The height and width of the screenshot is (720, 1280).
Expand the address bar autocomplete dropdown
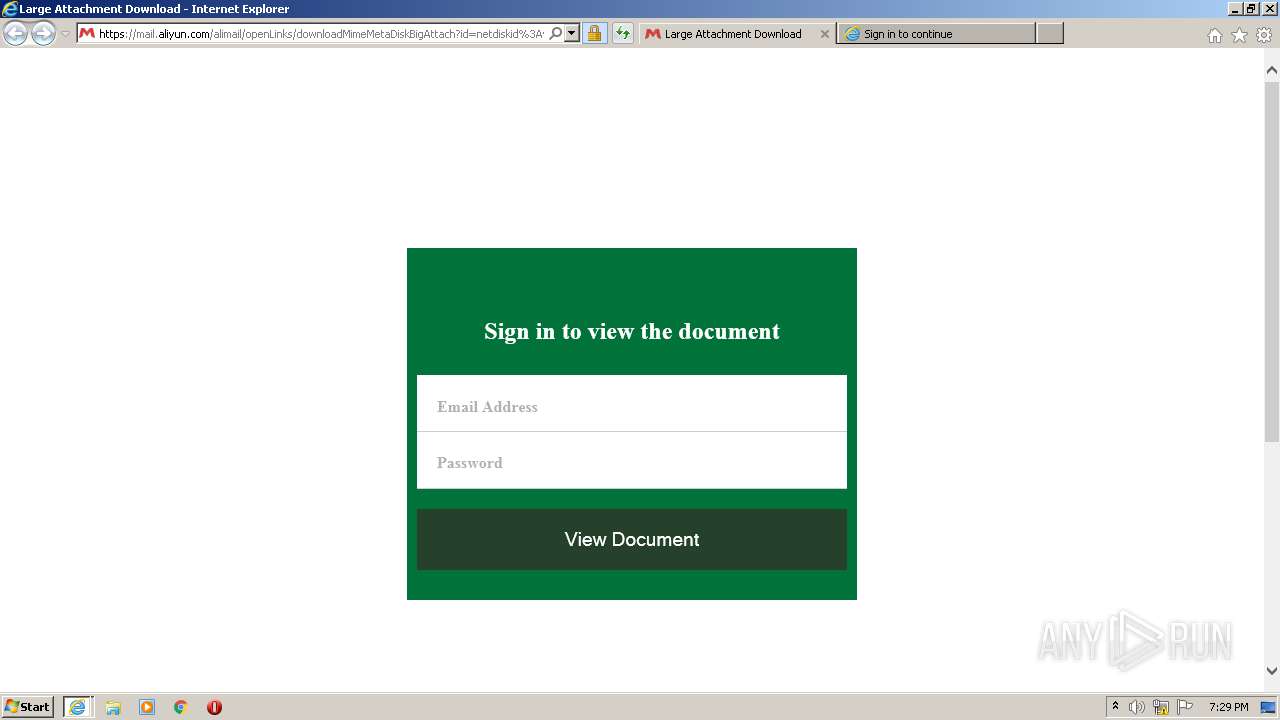pyautogui.click(x=572, y=34)
